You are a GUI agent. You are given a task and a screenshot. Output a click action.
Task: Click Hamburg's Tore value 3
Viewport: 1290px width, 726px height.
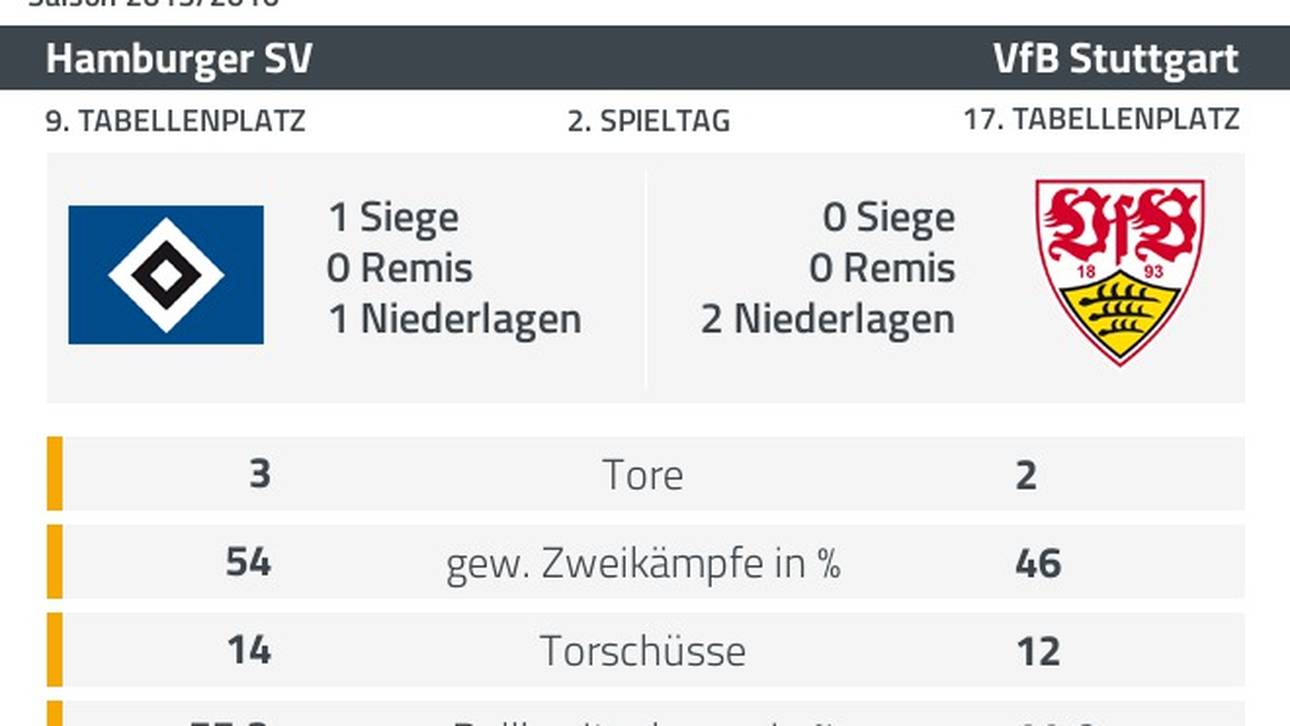click(x=259, y=474)
